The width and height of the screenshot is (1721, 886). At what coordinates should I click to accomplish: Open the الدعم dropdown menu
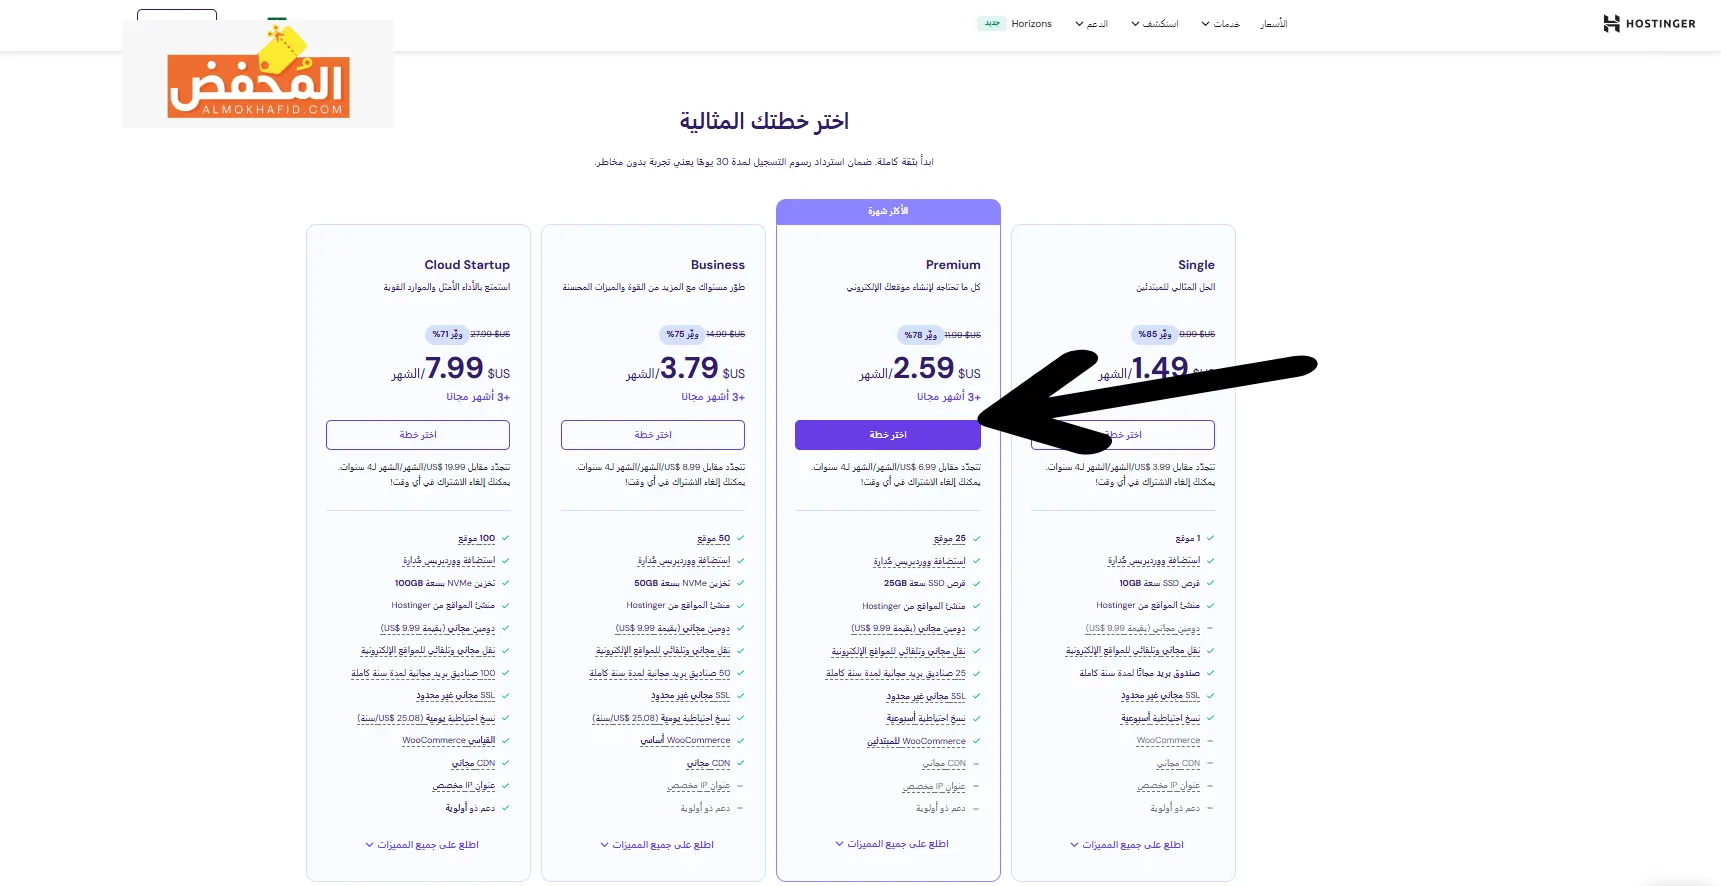click(1092, 24)
